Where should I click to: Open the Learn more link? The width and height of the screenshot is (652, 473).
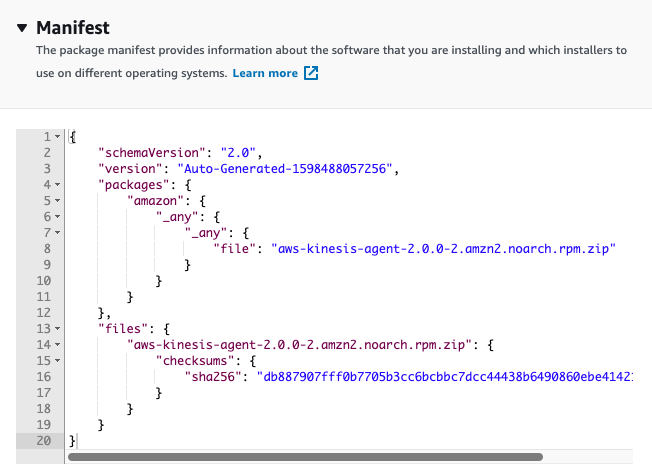(265, 73)
